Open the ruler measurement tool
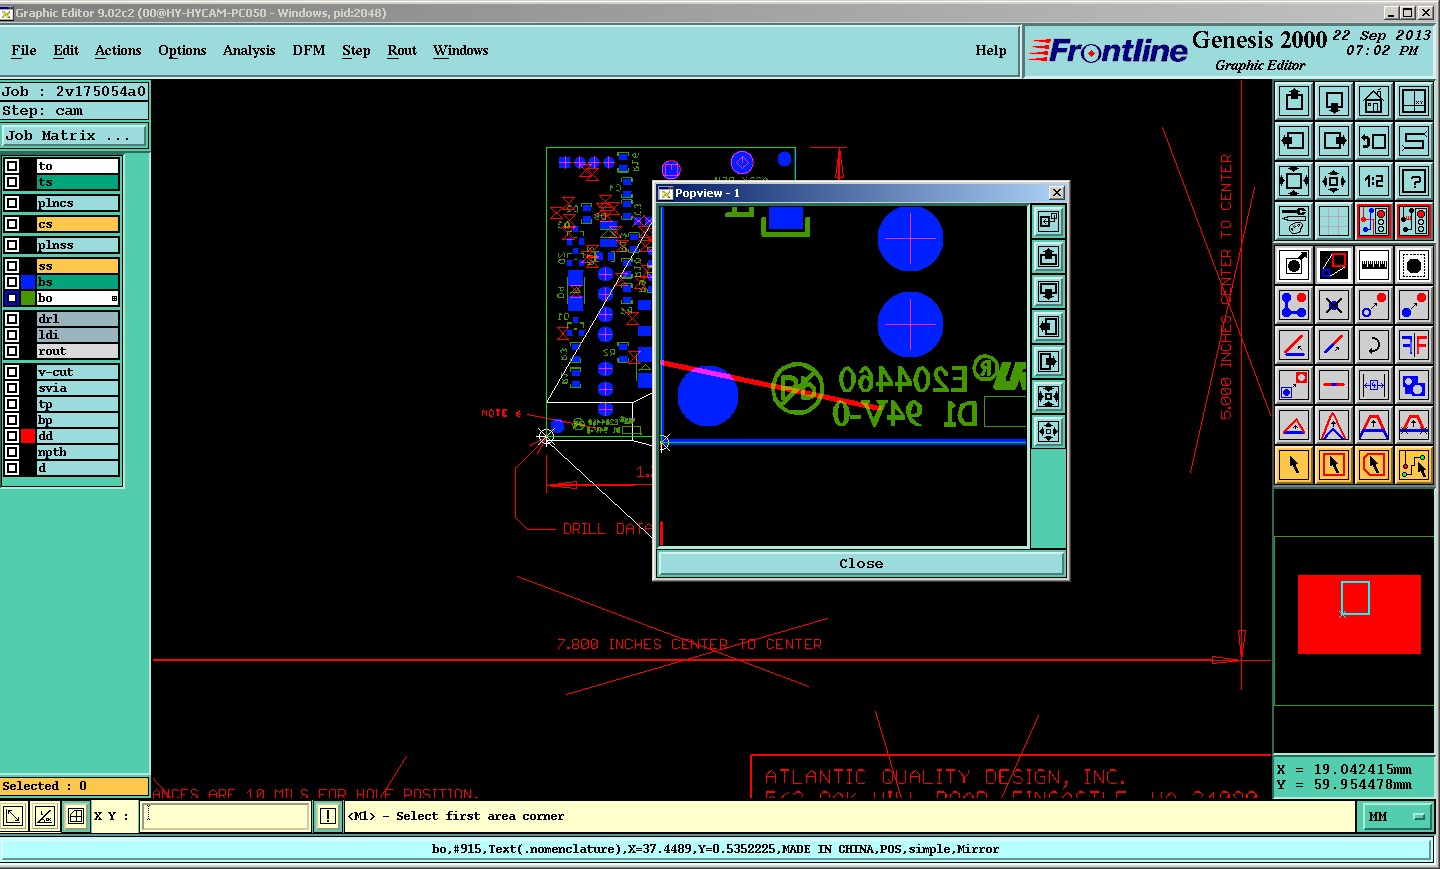 pos(1374,265)
